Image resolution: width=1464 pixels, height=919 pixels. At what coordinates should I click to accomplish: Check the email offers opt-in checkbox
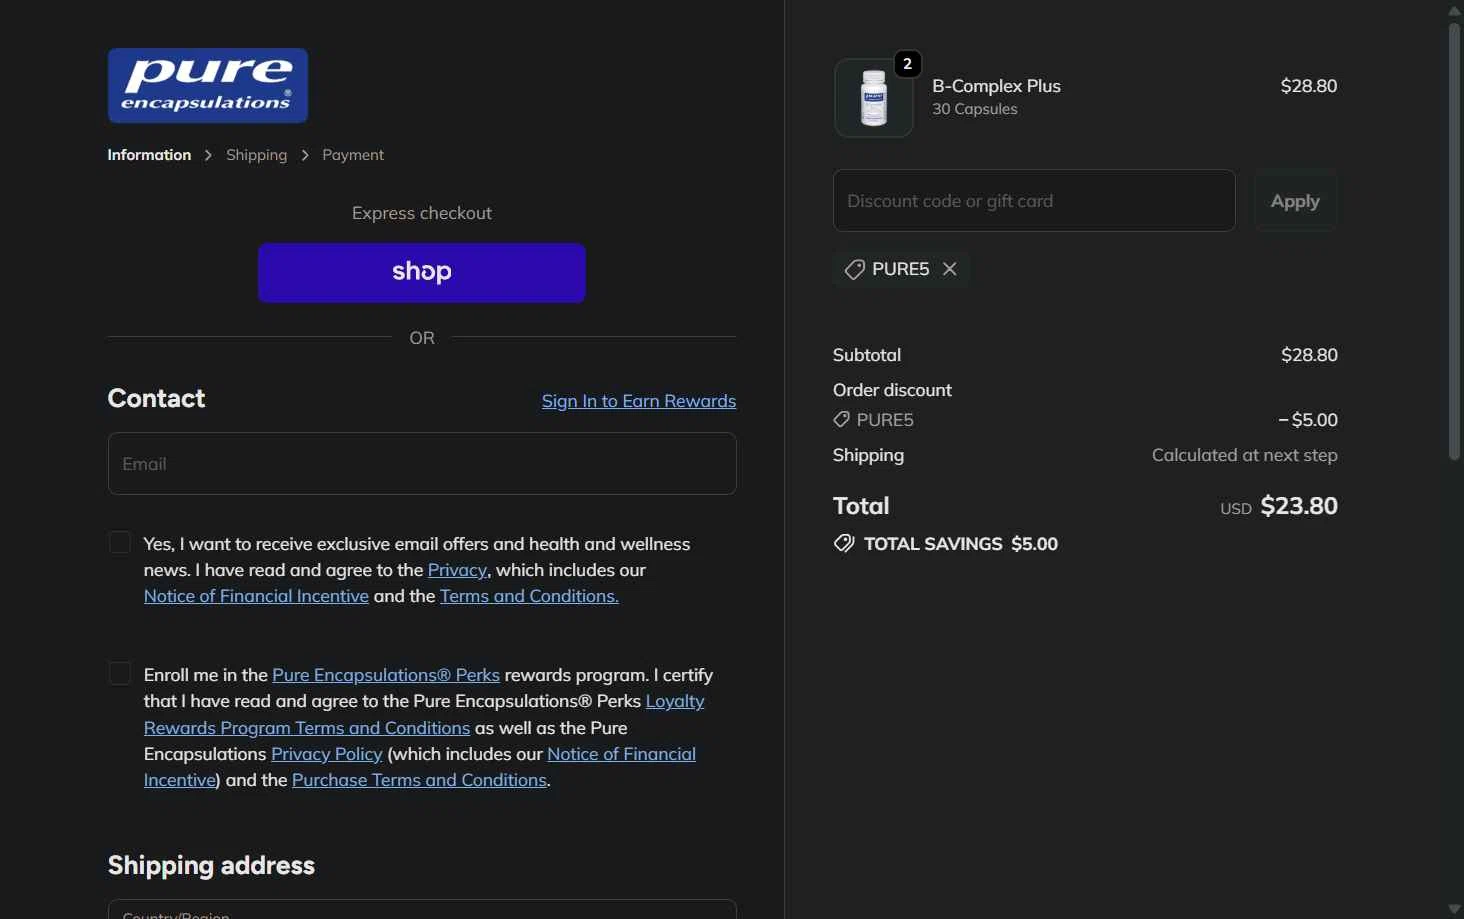120,542
